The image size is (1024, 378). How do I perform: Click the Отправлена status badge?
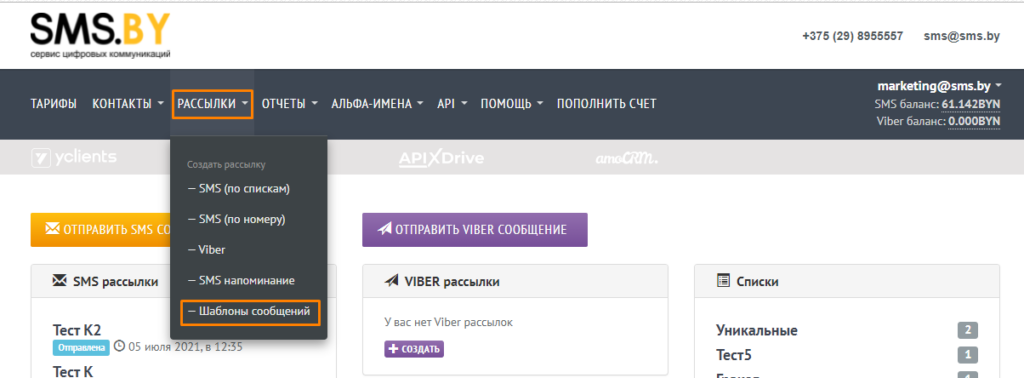[82, 348]
